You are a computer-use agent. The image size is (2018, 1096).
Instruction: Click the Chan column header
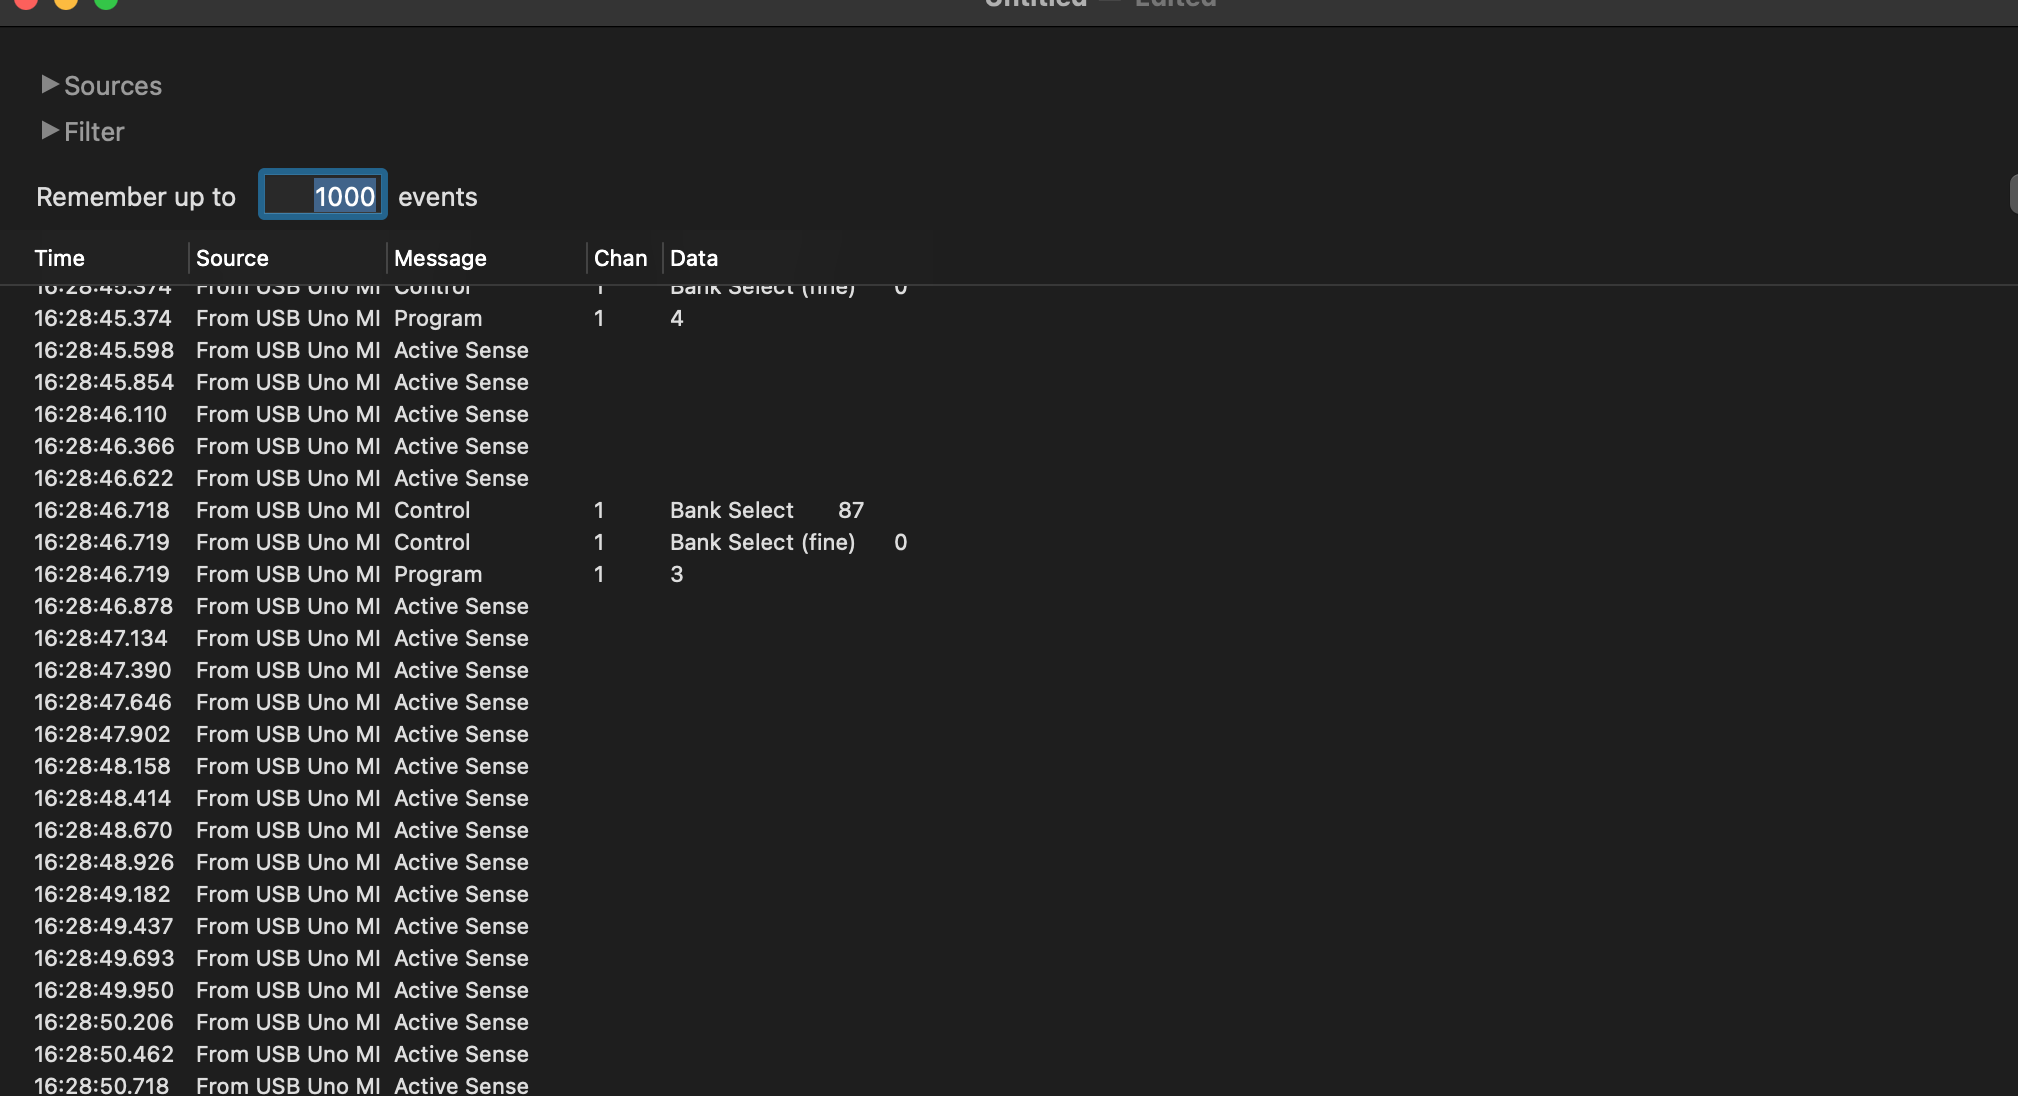[x=620, y=258]
